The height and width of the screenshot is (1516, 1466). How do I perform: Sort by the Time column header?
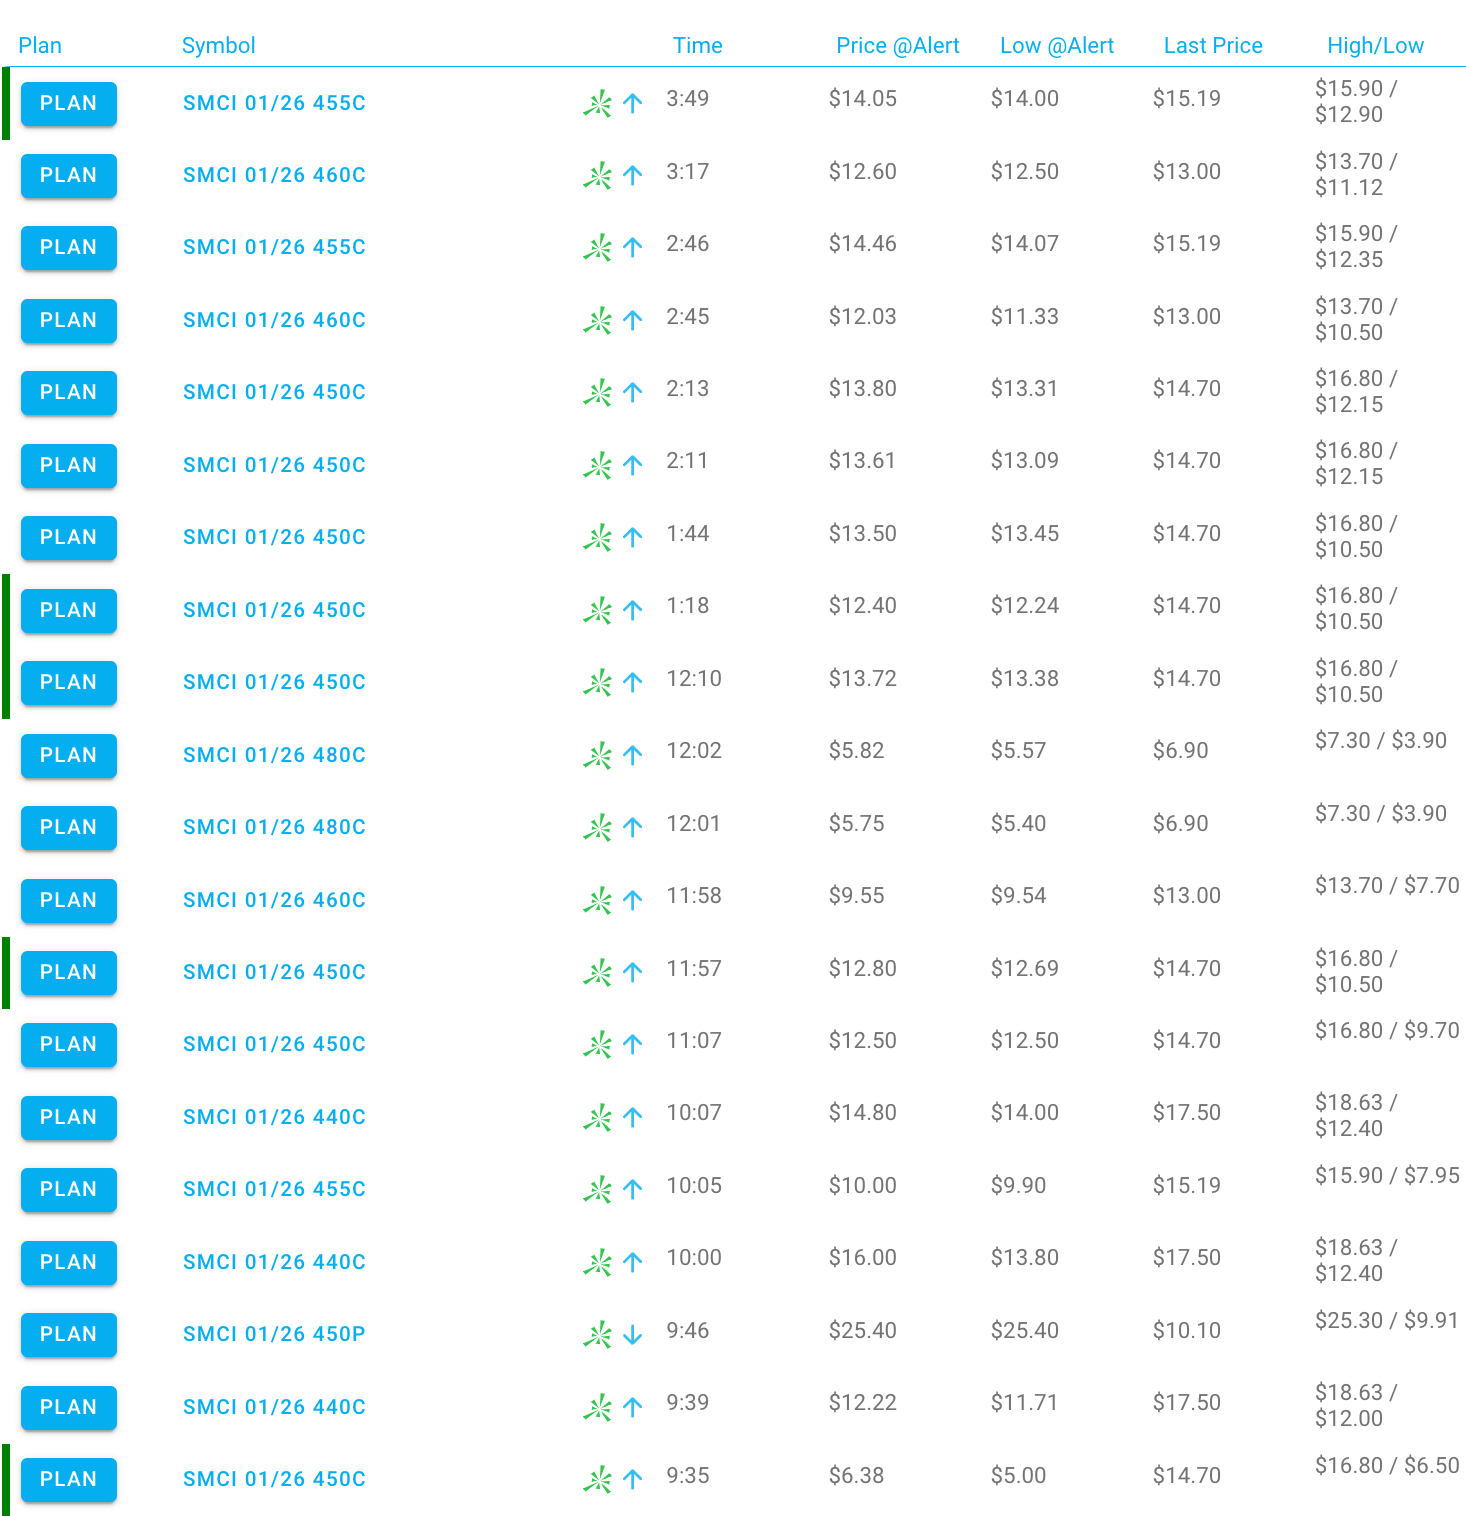(697, 46)
